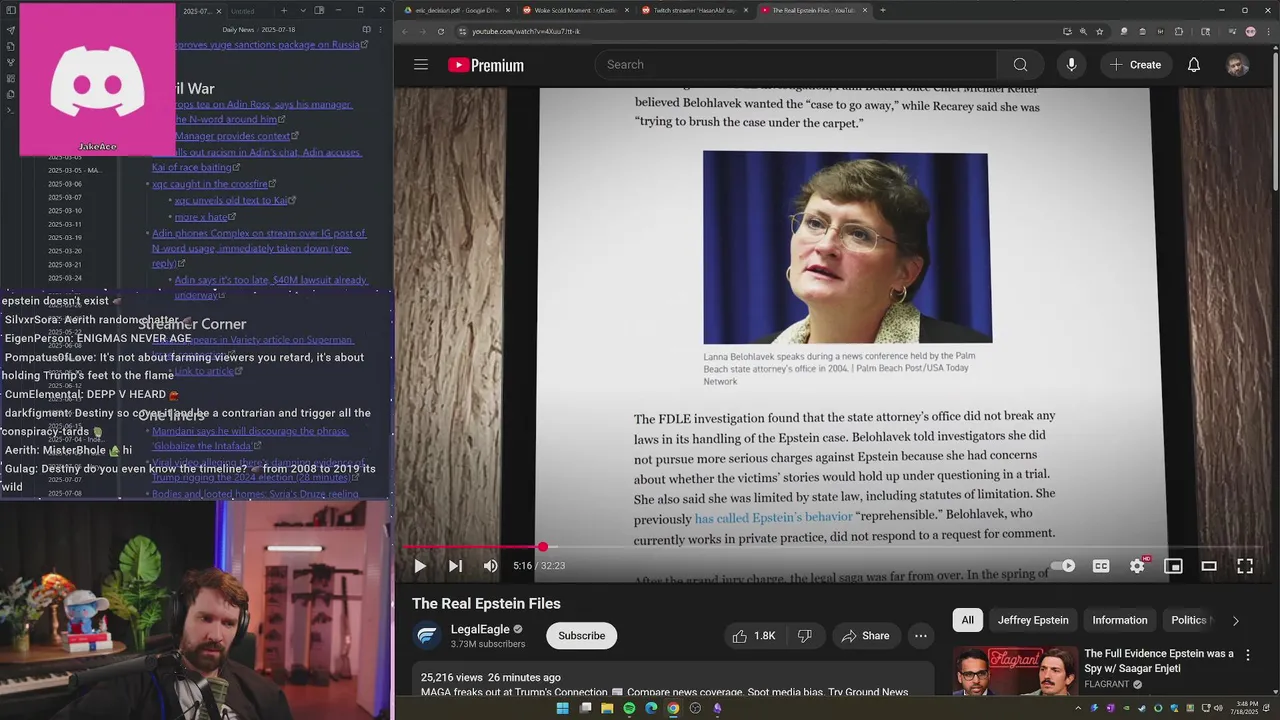Image resolution: width=1280 pixels, height=720 pixels.
Task: Show more filter chips arrow
Action: pyautogui.click(x=1235, y=620)
